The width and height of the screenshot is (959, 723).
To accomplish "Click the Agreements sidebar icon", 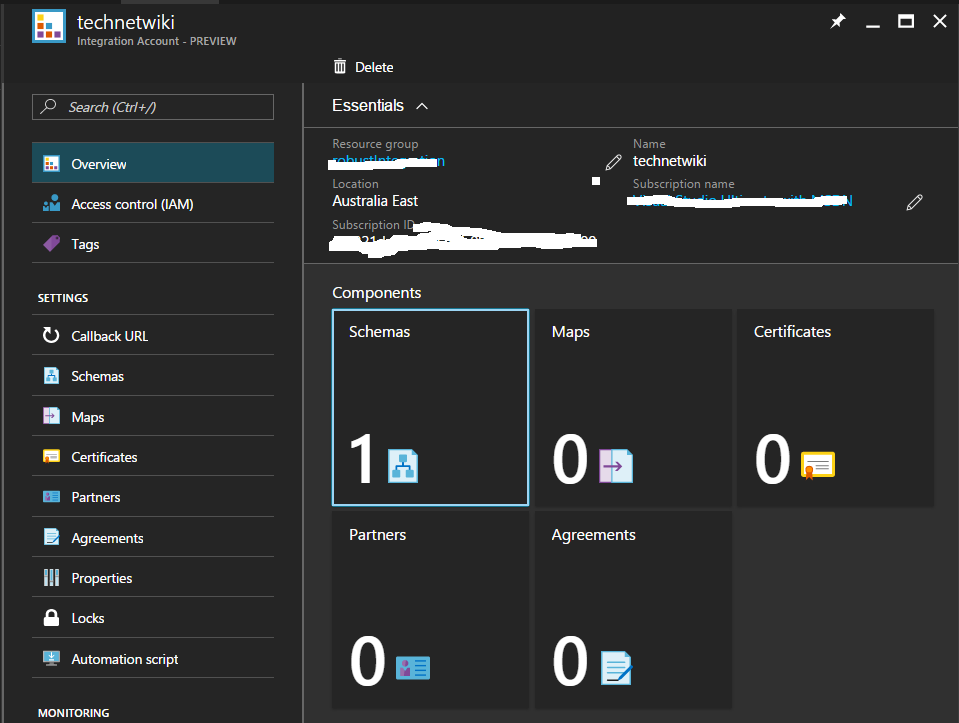I will (x=51, y=537).
